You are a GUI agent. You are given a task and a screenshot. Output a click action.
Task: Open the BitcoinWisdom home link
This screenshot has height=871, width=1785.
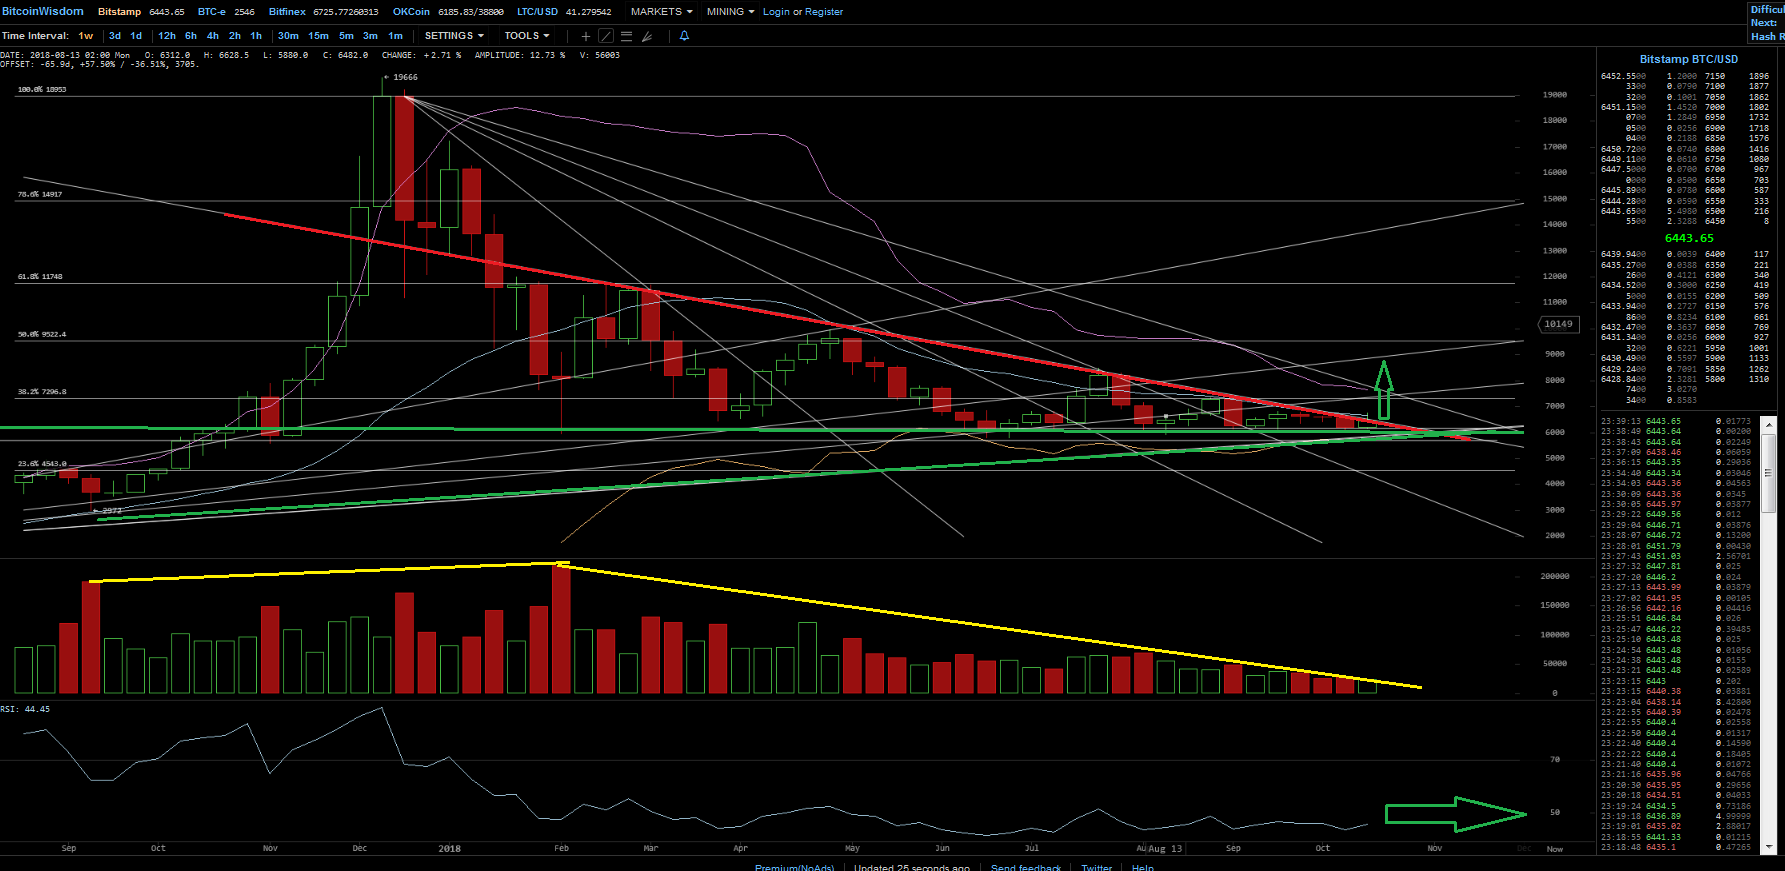coord(43,12)
